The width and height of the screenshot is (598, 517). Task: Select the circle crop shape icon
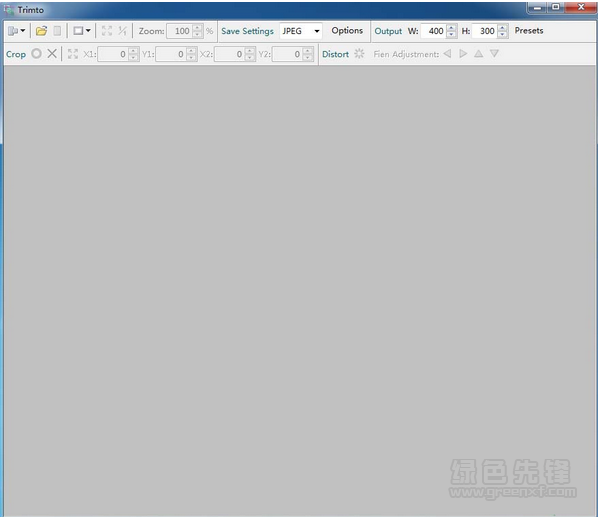pos(37,54)
